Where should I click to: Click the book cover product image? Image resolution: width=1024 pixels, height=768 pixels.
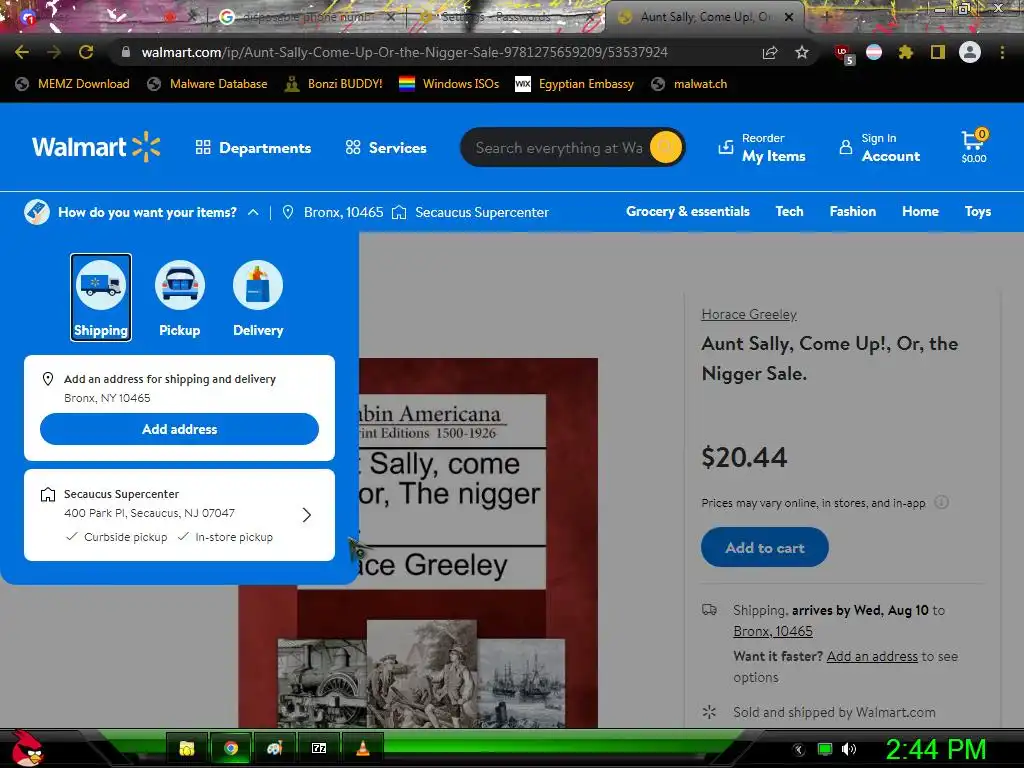[418, 542]
